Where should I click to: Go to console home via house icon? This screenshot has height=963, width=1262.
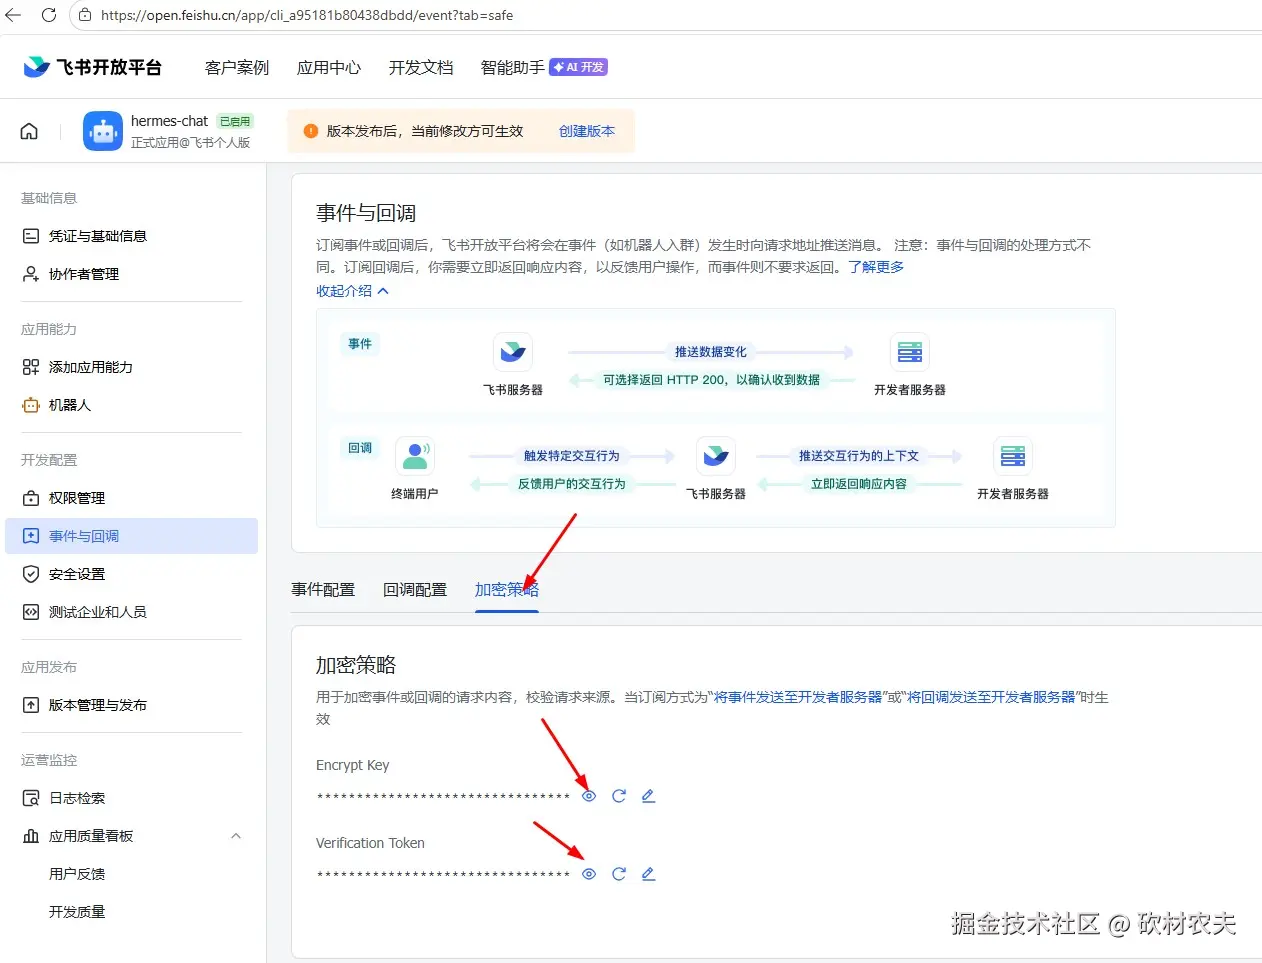pos(29,131)
